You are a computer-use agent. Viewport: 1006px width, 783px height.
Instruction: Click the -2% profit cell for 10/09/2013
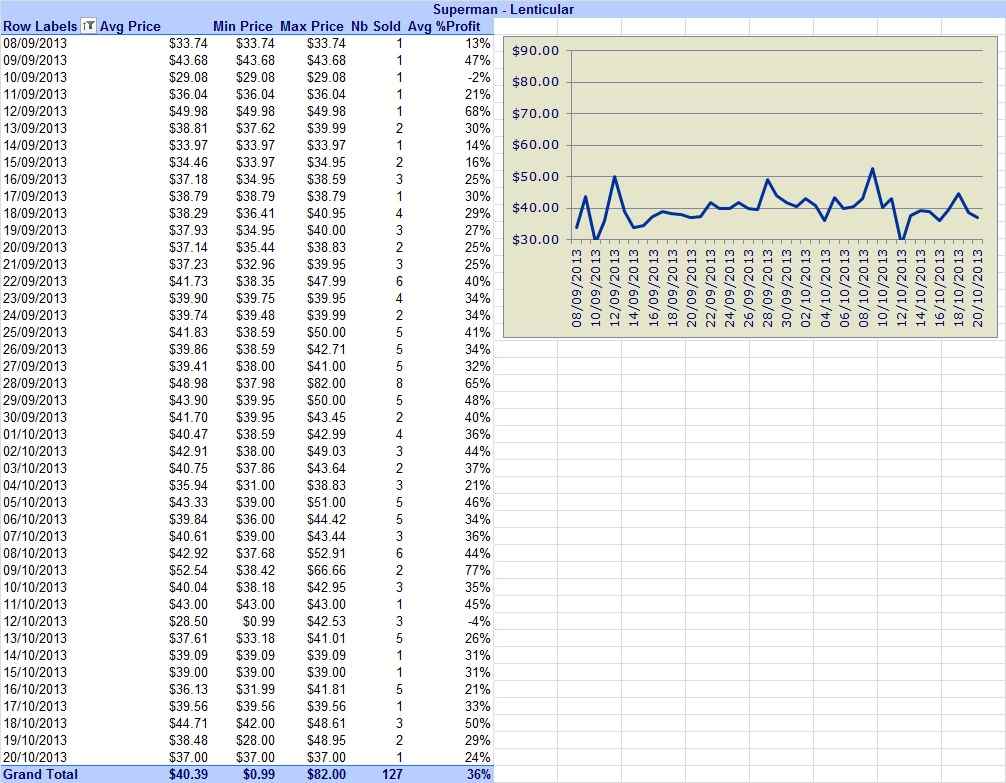479,77
